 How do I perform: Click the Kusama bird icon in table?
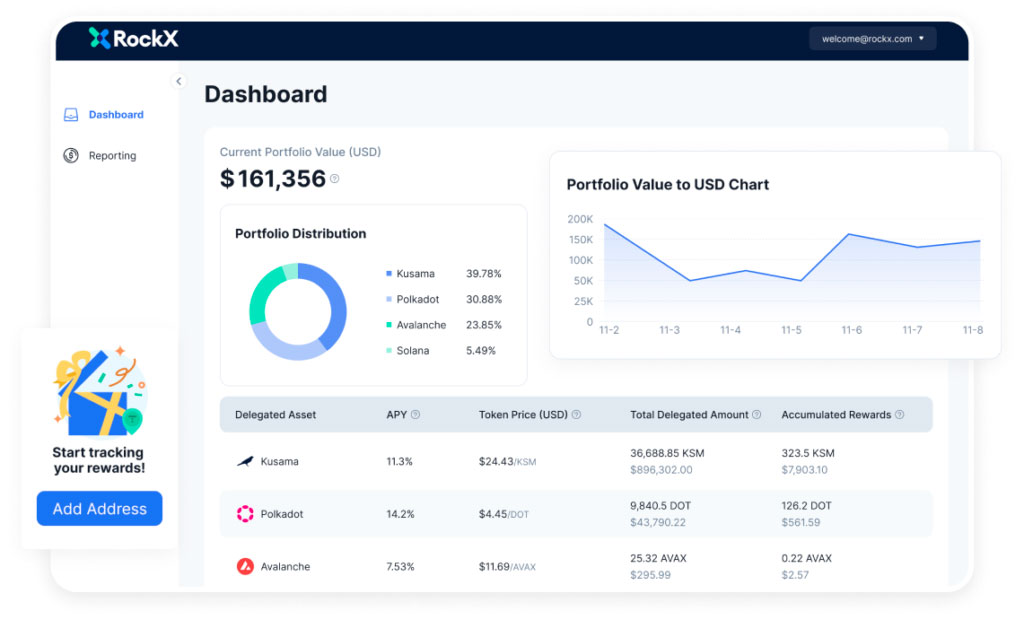245,461
